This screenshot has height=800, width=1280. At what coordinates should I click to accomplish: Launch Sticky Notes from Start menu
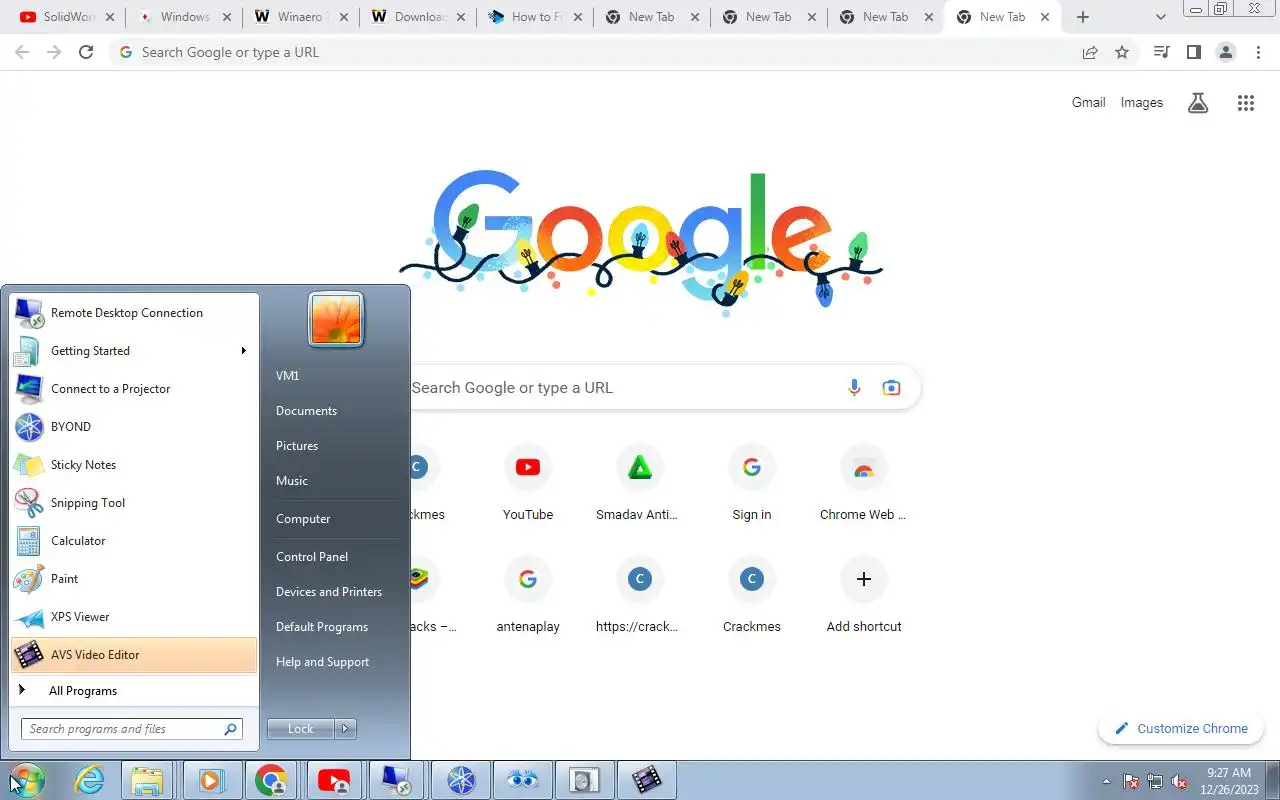pyautogui.click(x=134, y=465)
